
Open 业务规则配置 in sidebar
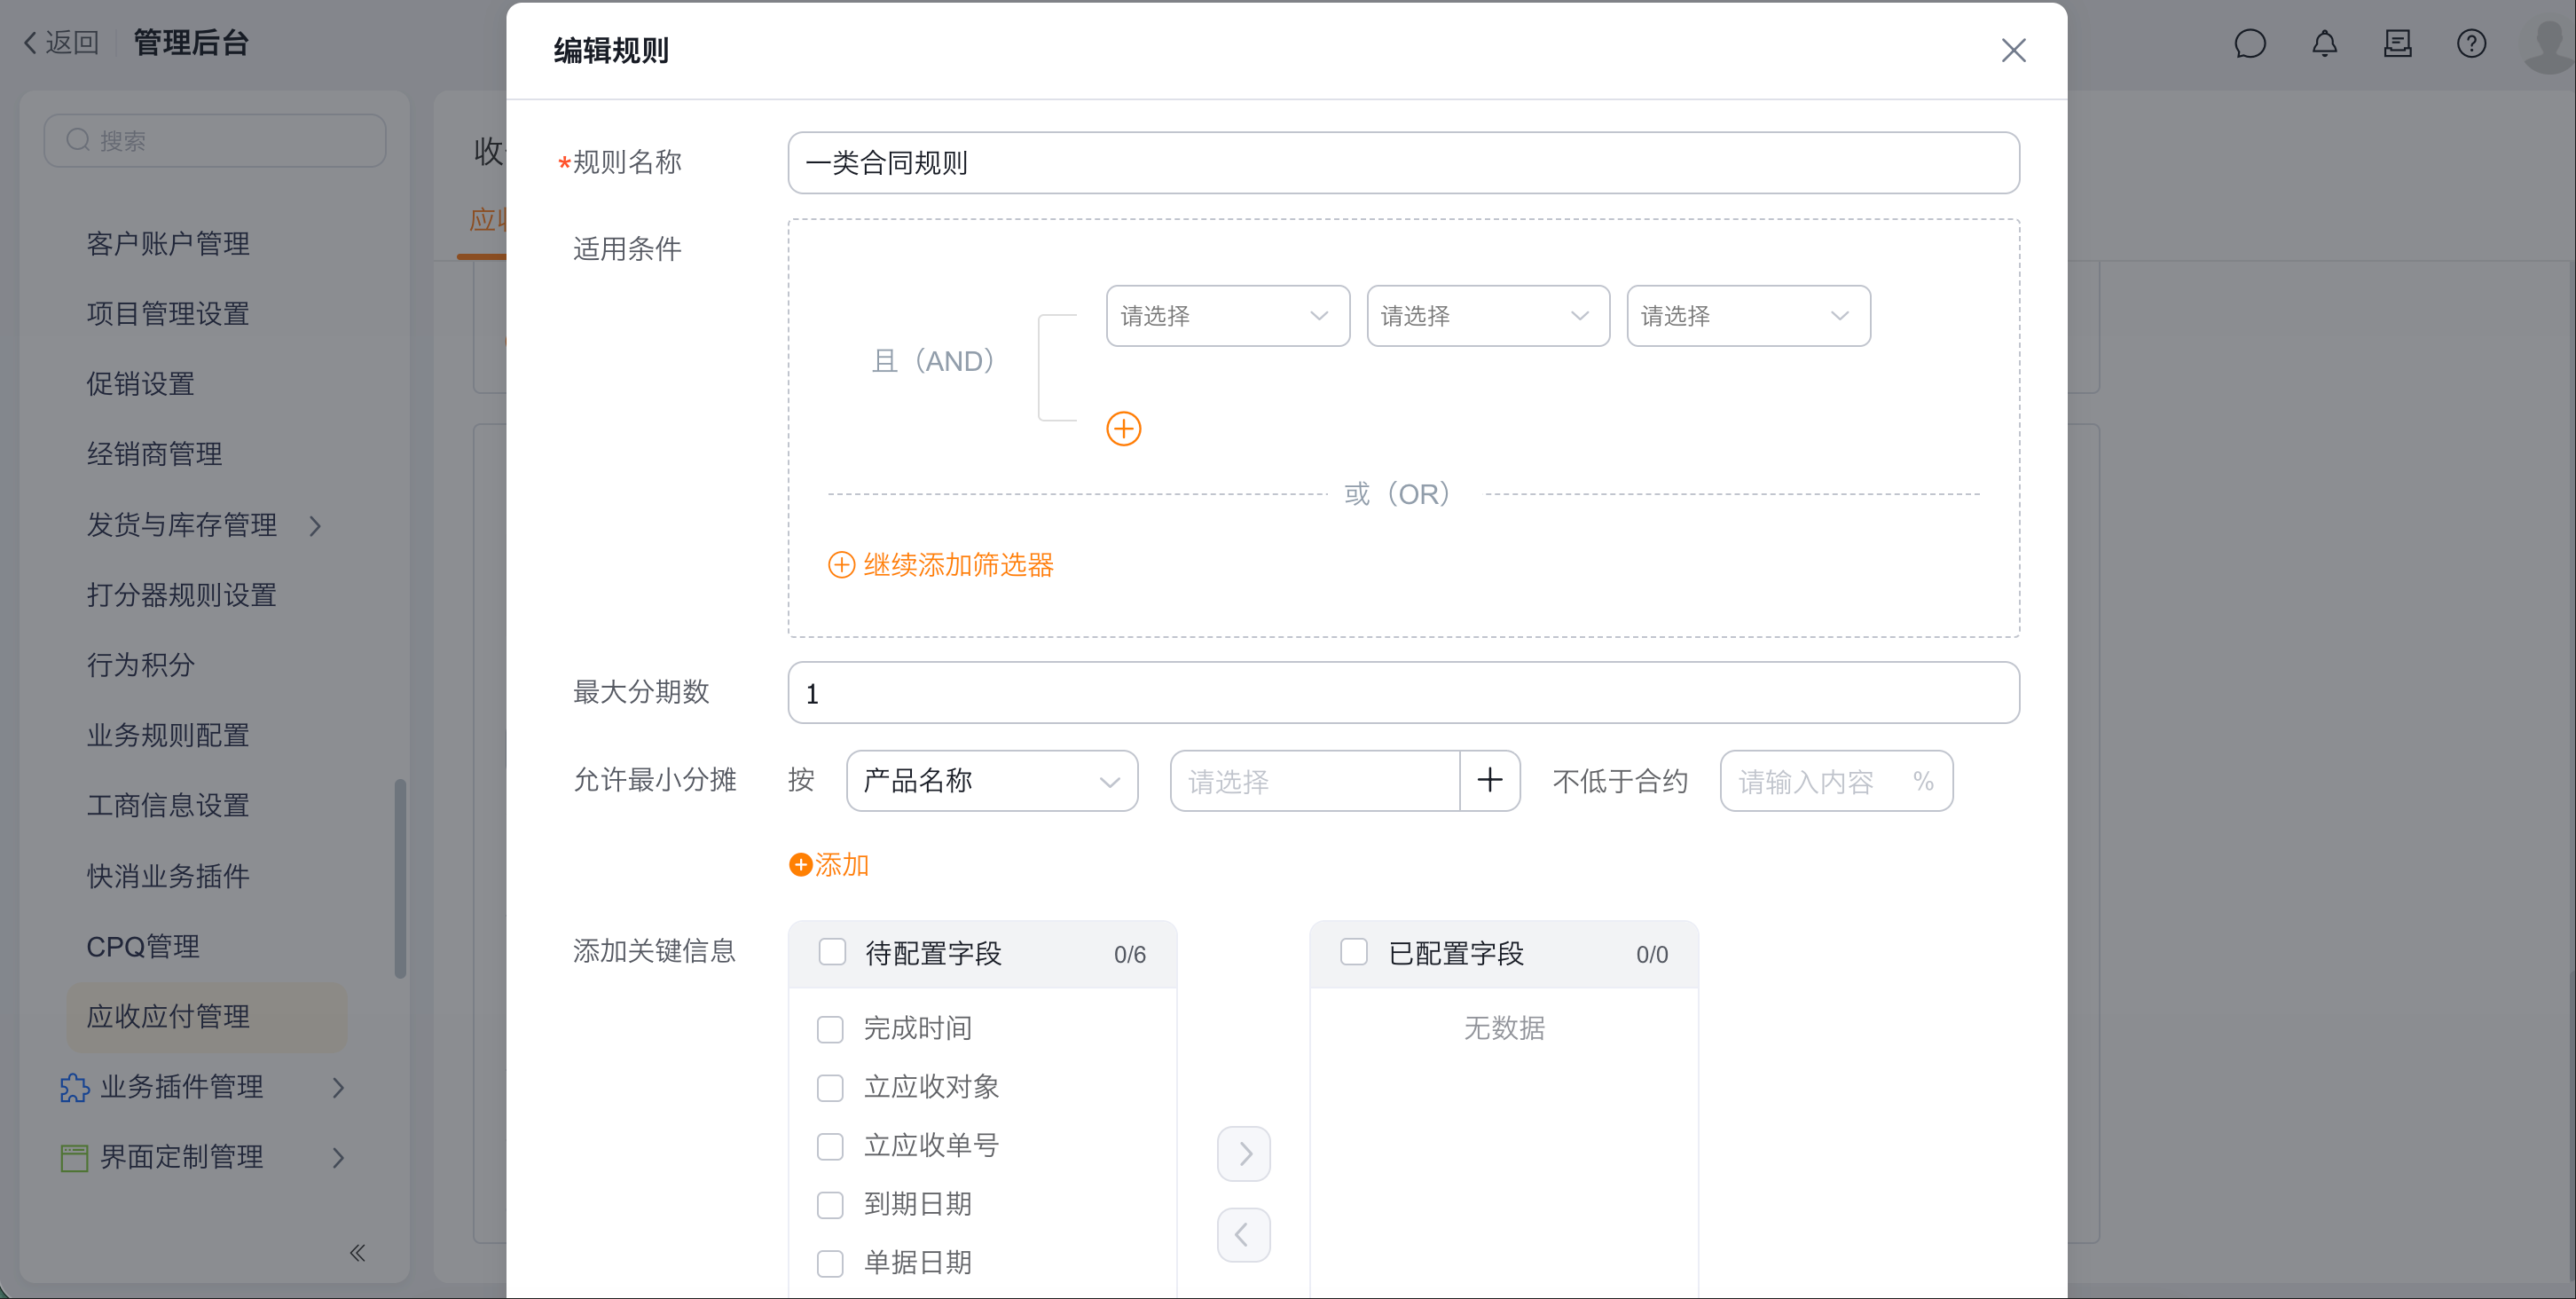pyautogui.click(x=168, y=735)
